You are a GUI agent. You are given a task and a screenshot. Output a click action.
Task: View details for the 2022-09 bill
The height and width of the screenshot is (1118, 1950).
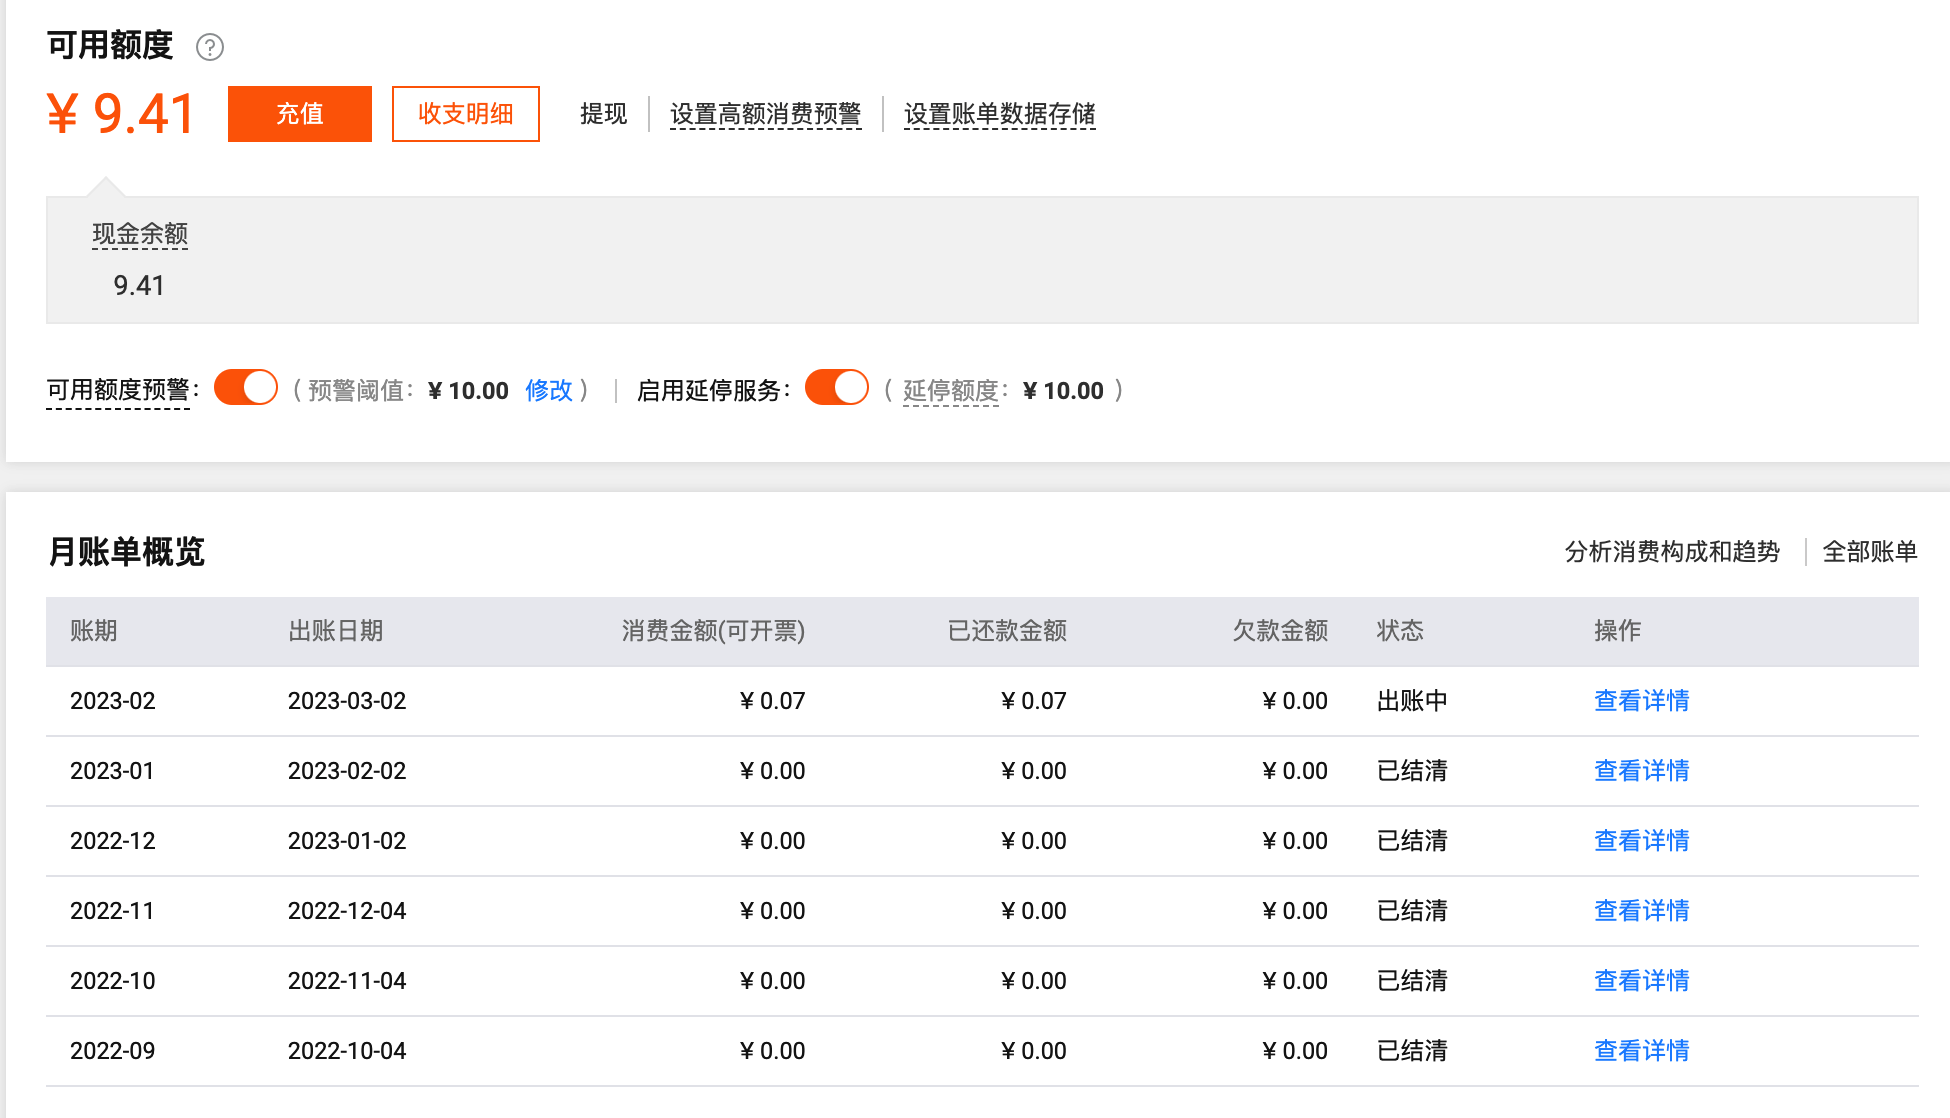1641,1051
